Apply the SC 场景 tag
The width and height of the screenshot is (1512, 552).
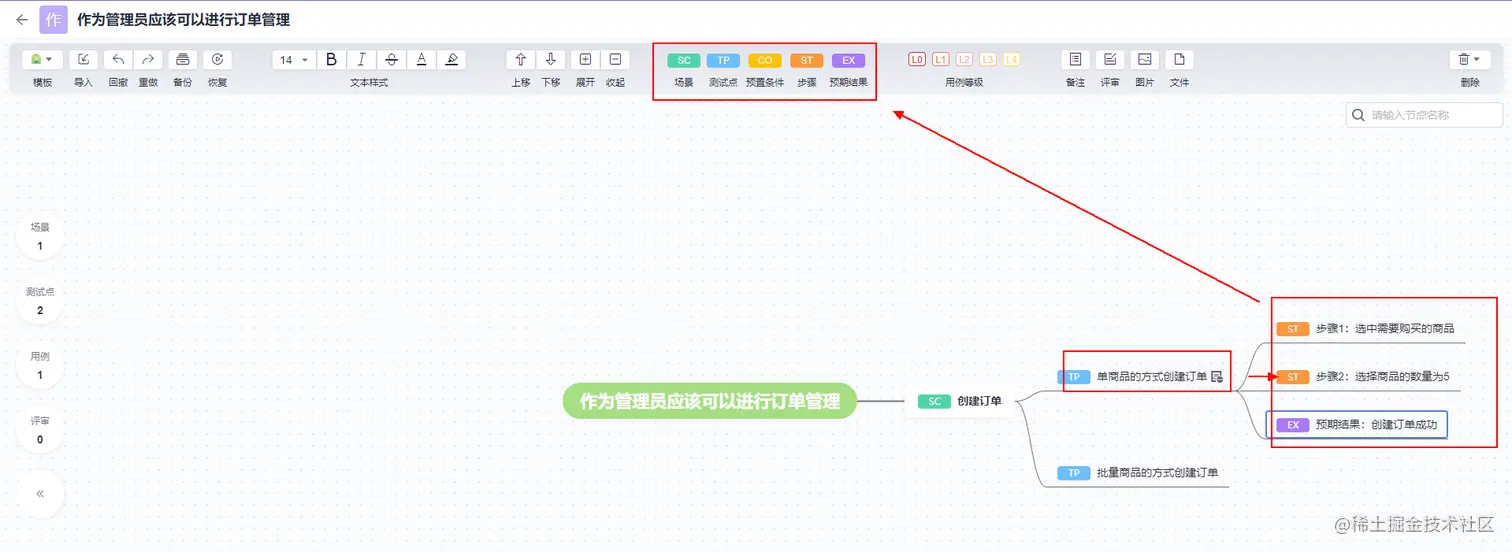click(684, 61)
